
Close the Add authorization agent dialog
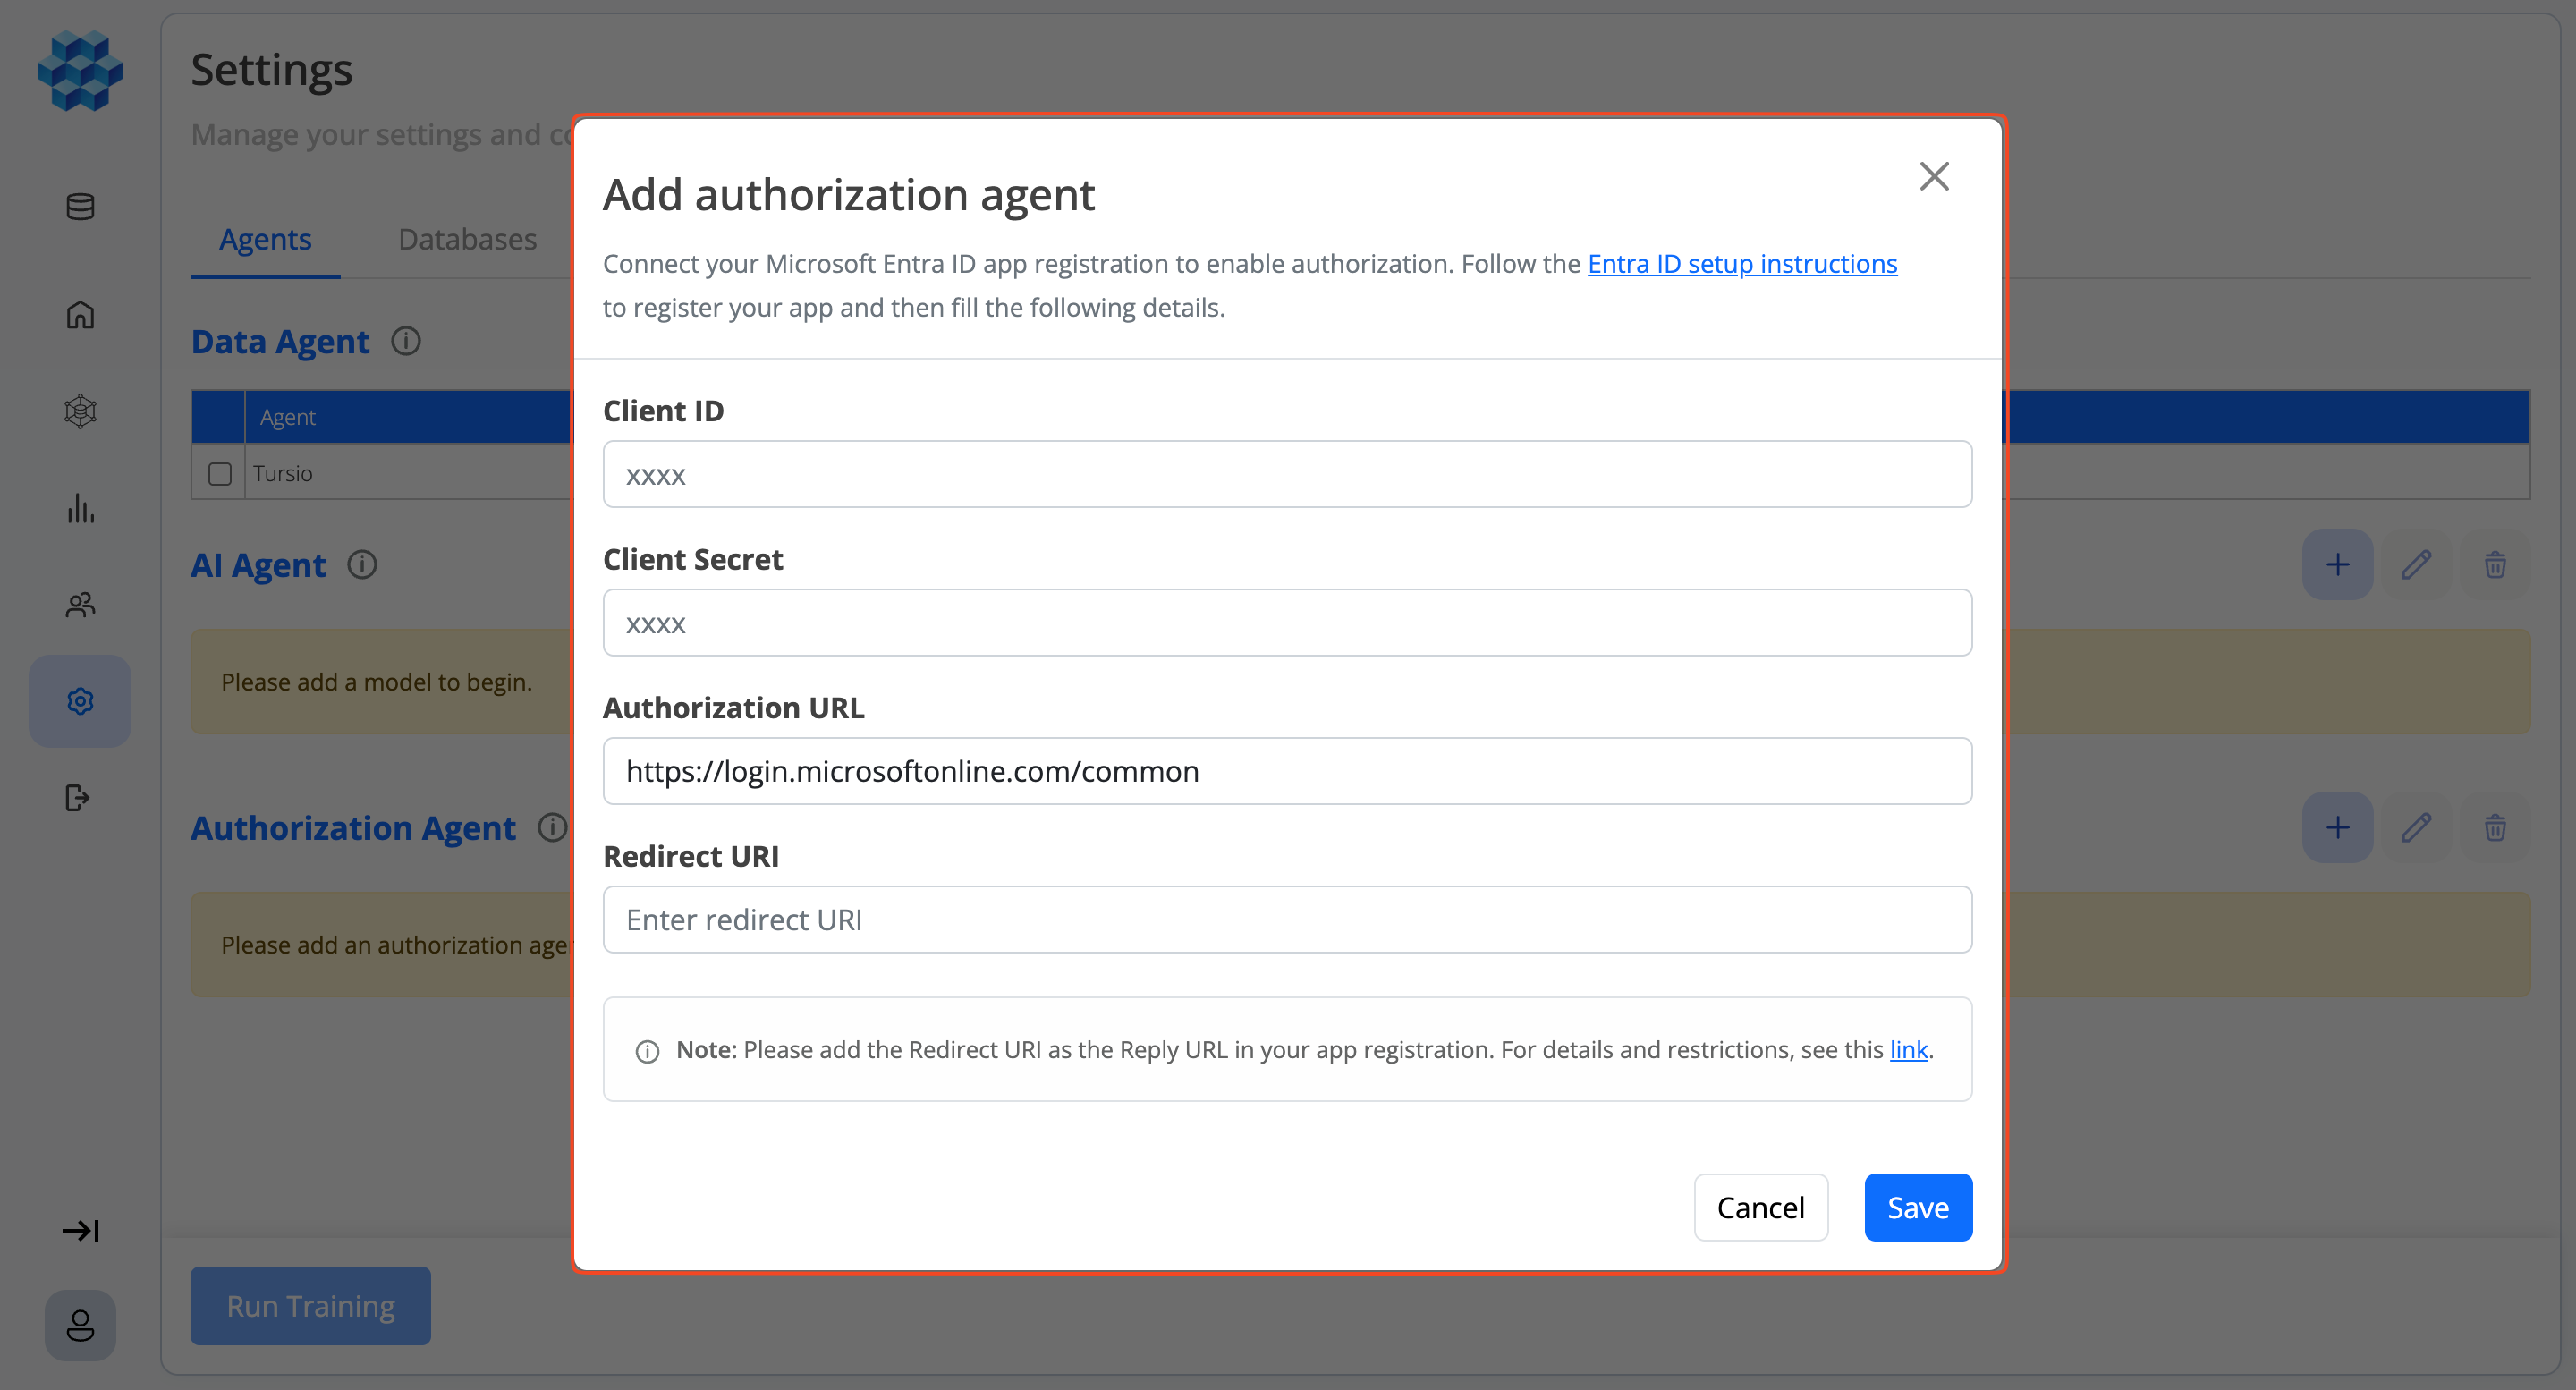(1933, 177)
